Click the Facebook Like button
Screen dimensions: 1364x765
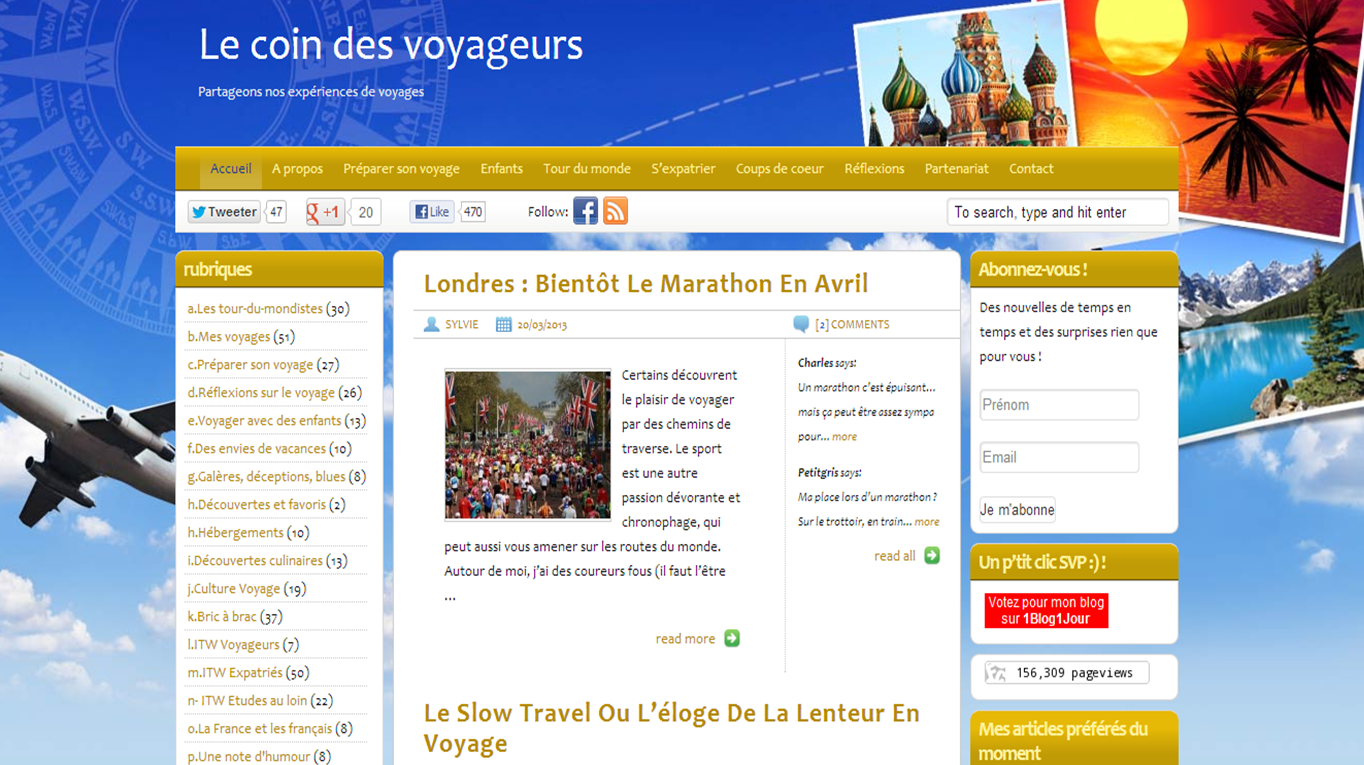click(x=432, y=212)
